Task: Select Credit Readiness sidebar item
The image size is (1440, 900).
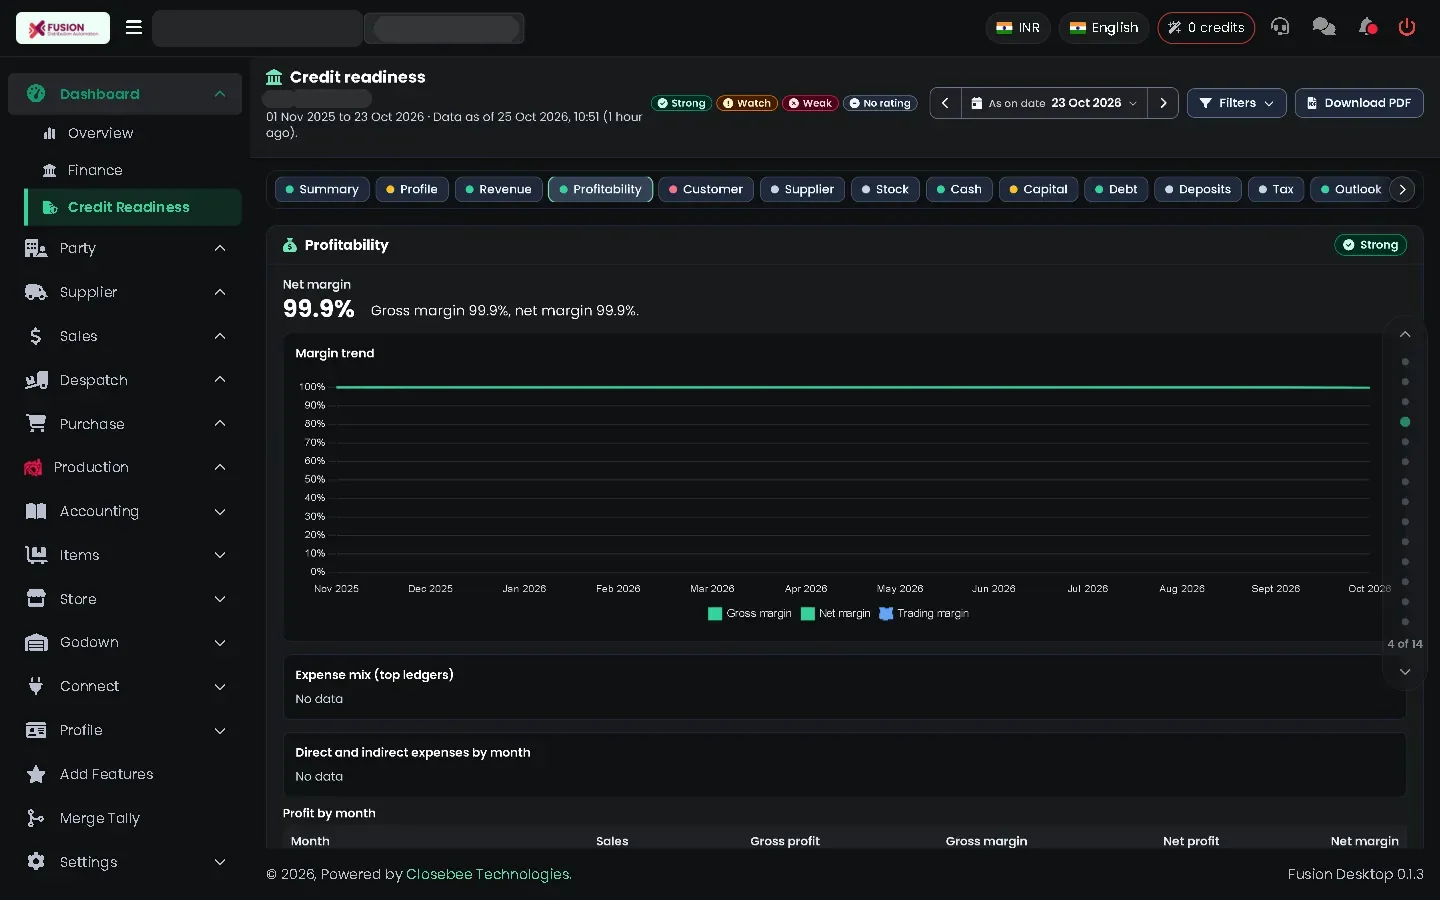Action: coord(133,207)
